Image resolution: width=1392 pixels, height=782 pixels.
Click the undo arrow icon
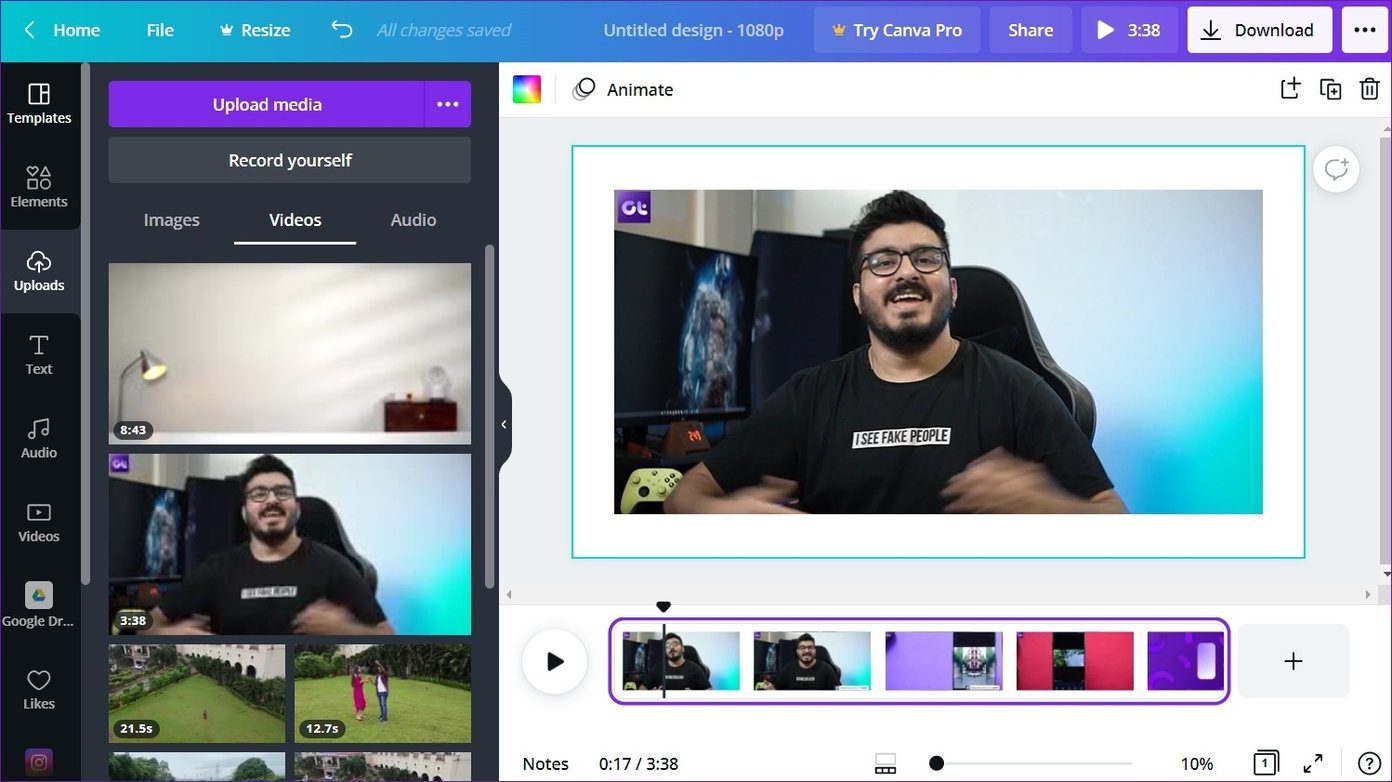coord(342,30)
